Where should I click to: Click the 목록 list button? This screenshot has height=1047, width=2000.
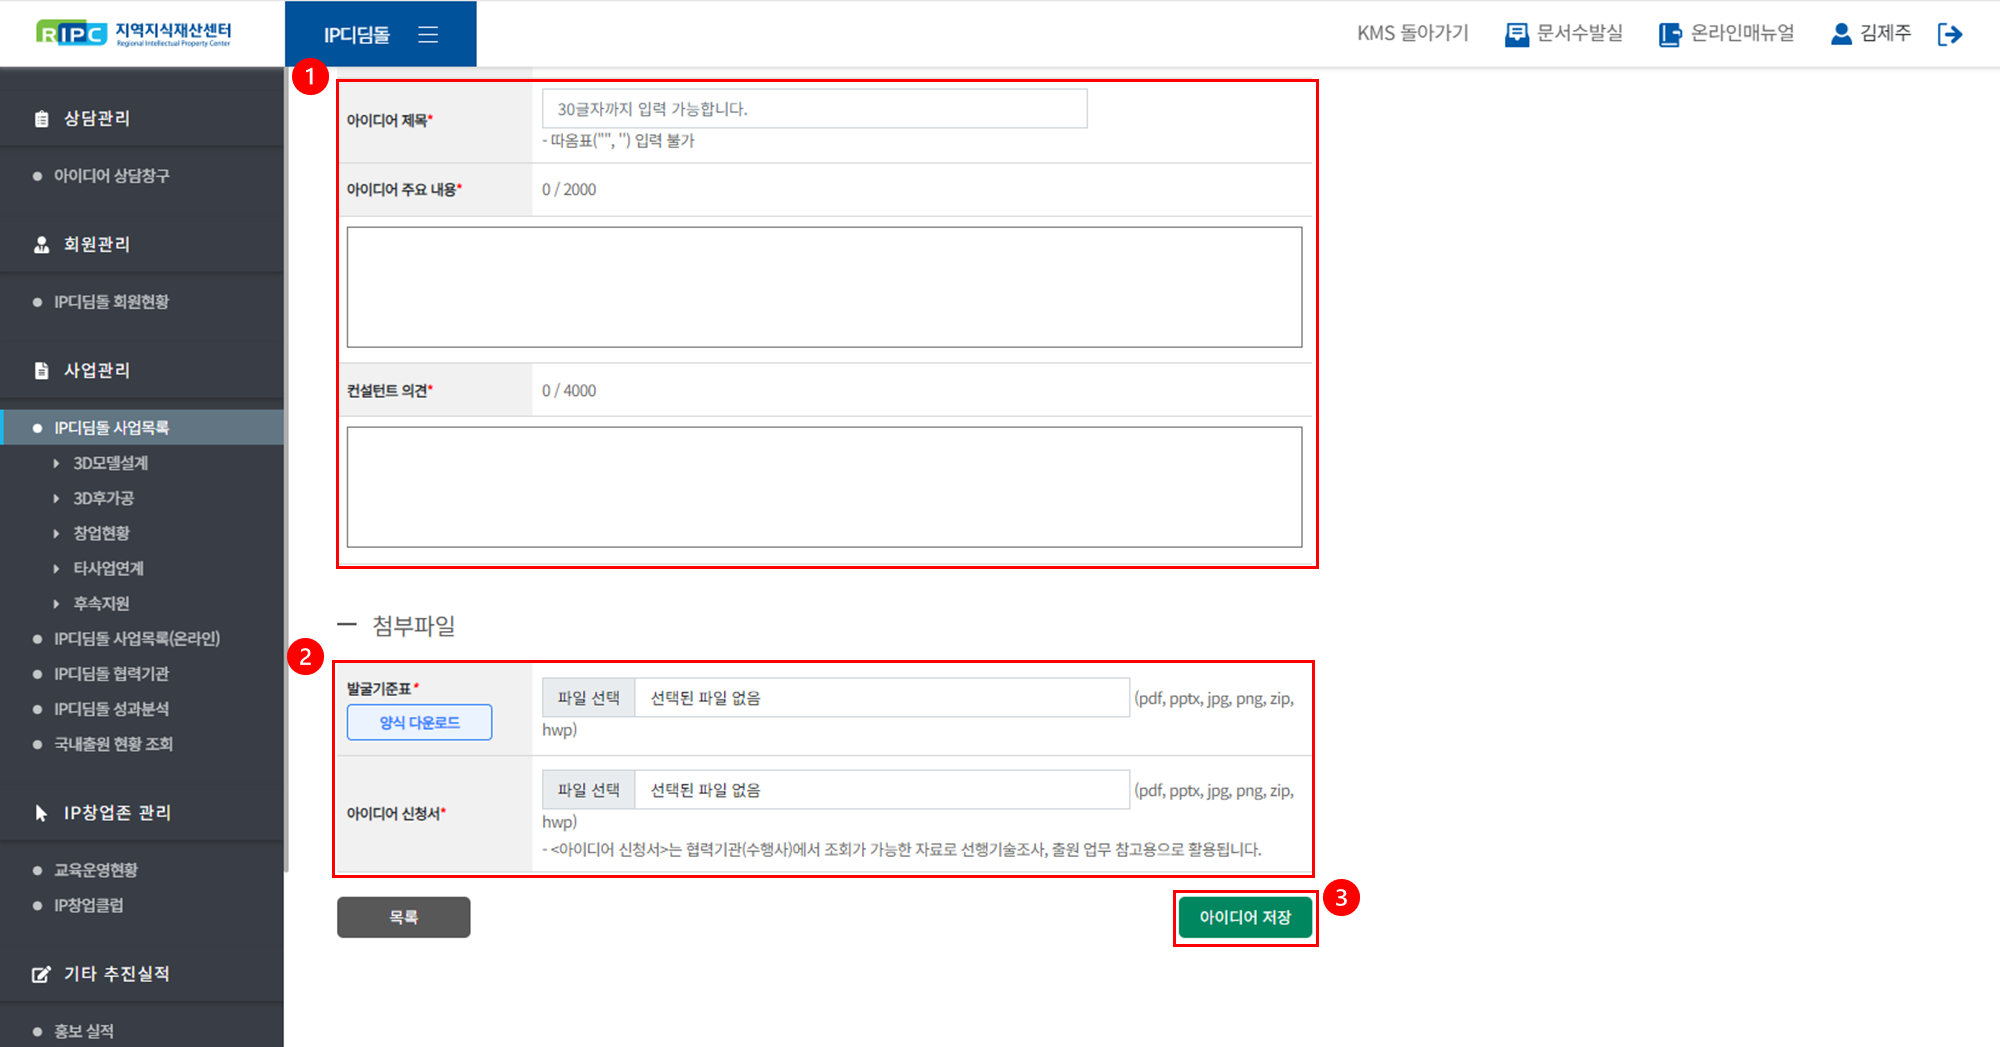click(x=403, y=917)
